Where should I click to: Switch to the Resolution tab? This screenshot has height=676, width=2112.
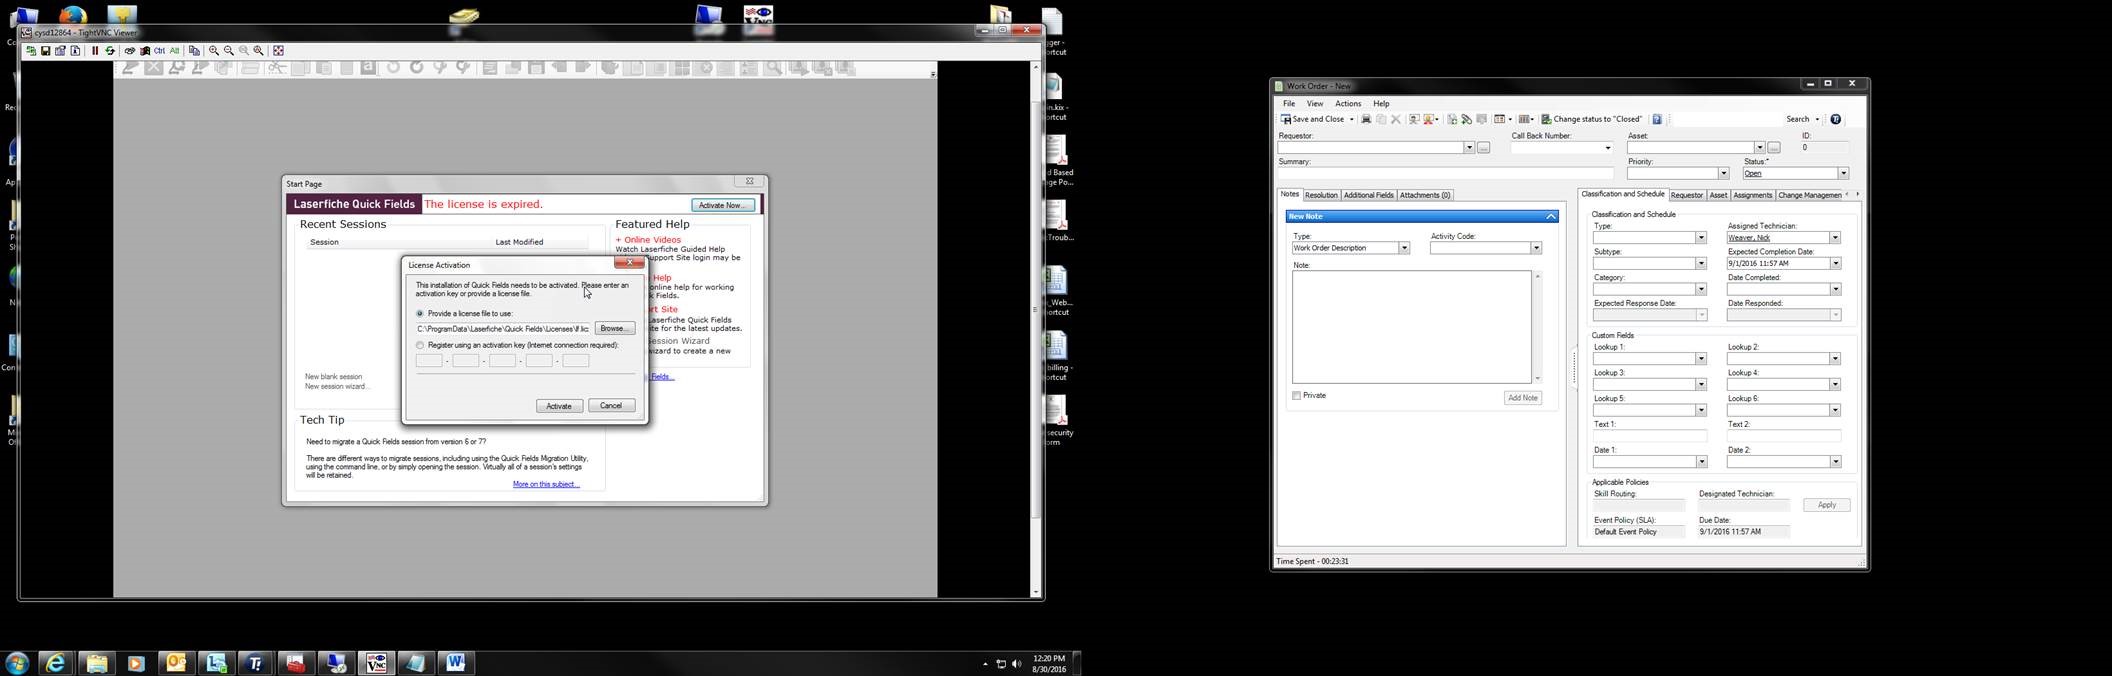(1320, 195)
